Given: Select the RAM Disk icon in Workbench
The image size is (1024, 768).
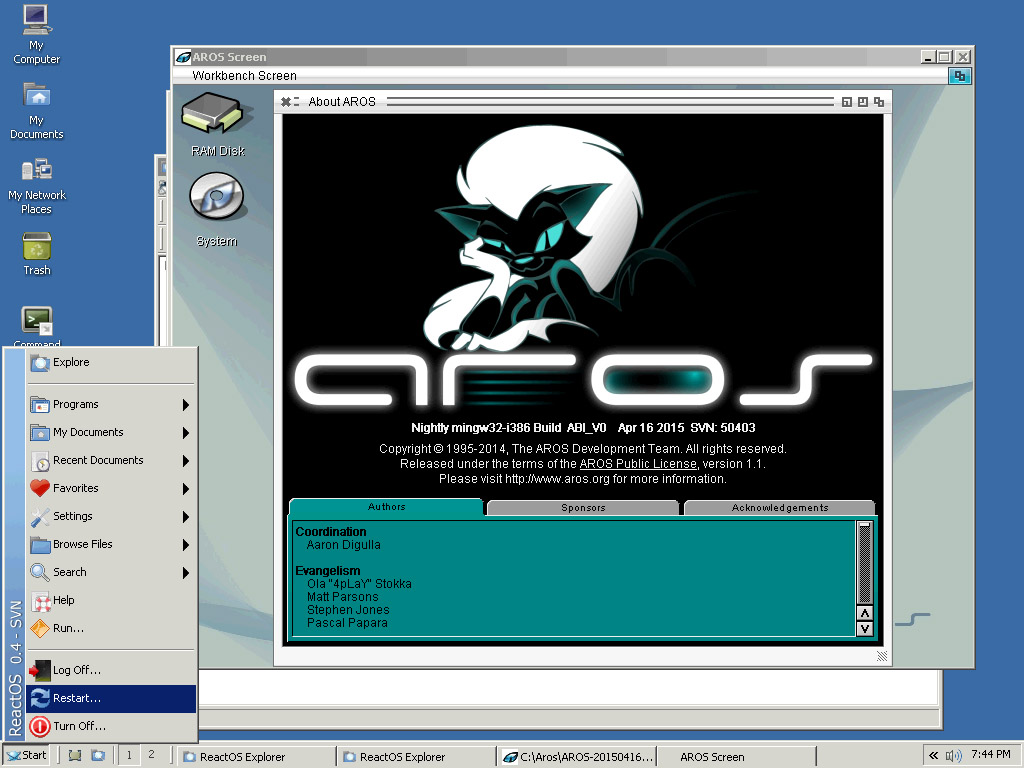Looking at the screenshot, I should 217,124.
